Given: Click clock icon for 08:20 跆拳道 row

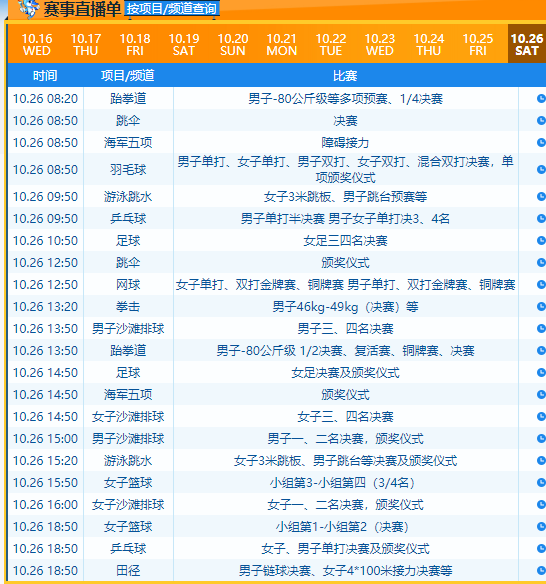Looking at the screenshot, I should (x=541, y=98).
